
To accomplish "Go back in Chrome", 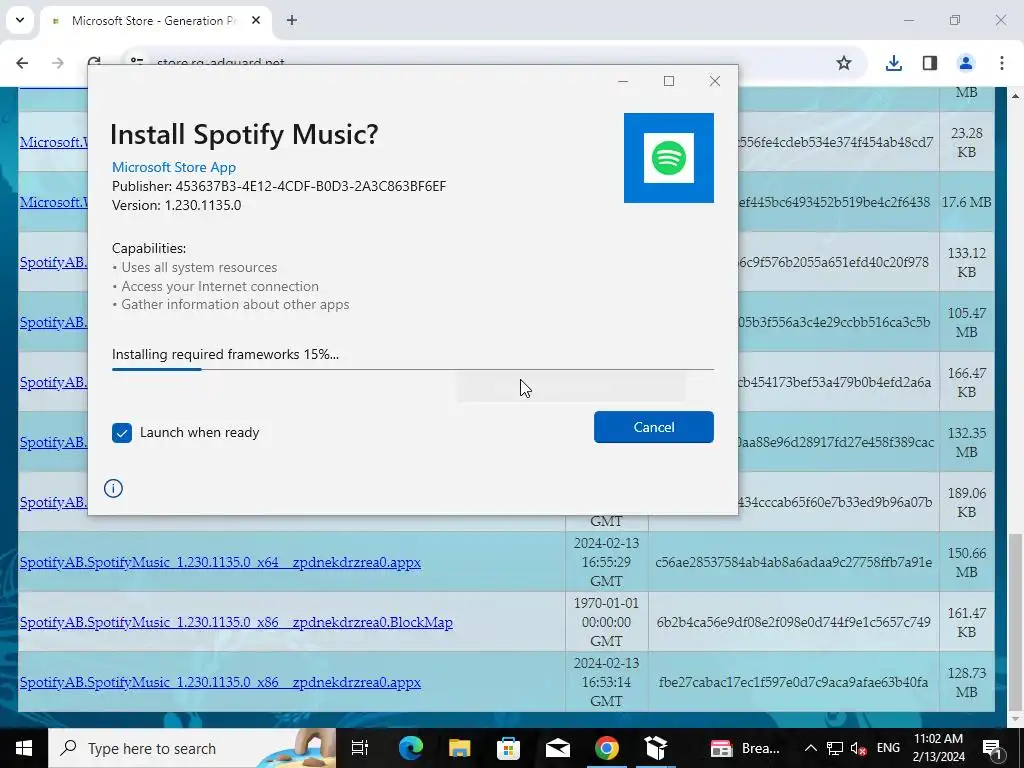I will tap(22, 63).
